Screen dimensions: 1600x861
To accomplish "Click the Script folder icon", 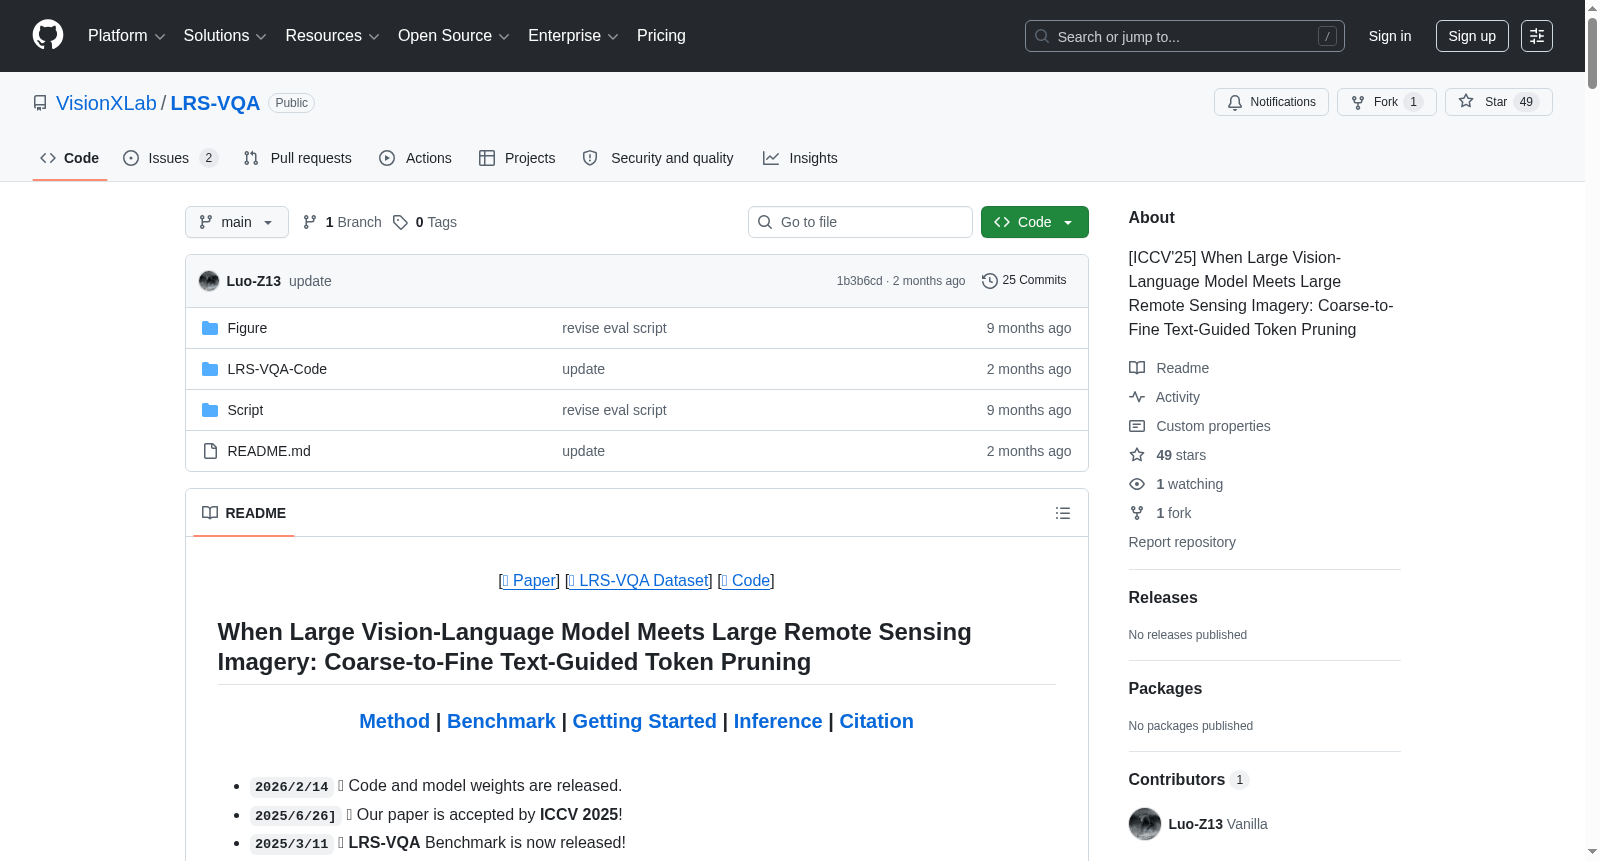I will coord(210,410).
